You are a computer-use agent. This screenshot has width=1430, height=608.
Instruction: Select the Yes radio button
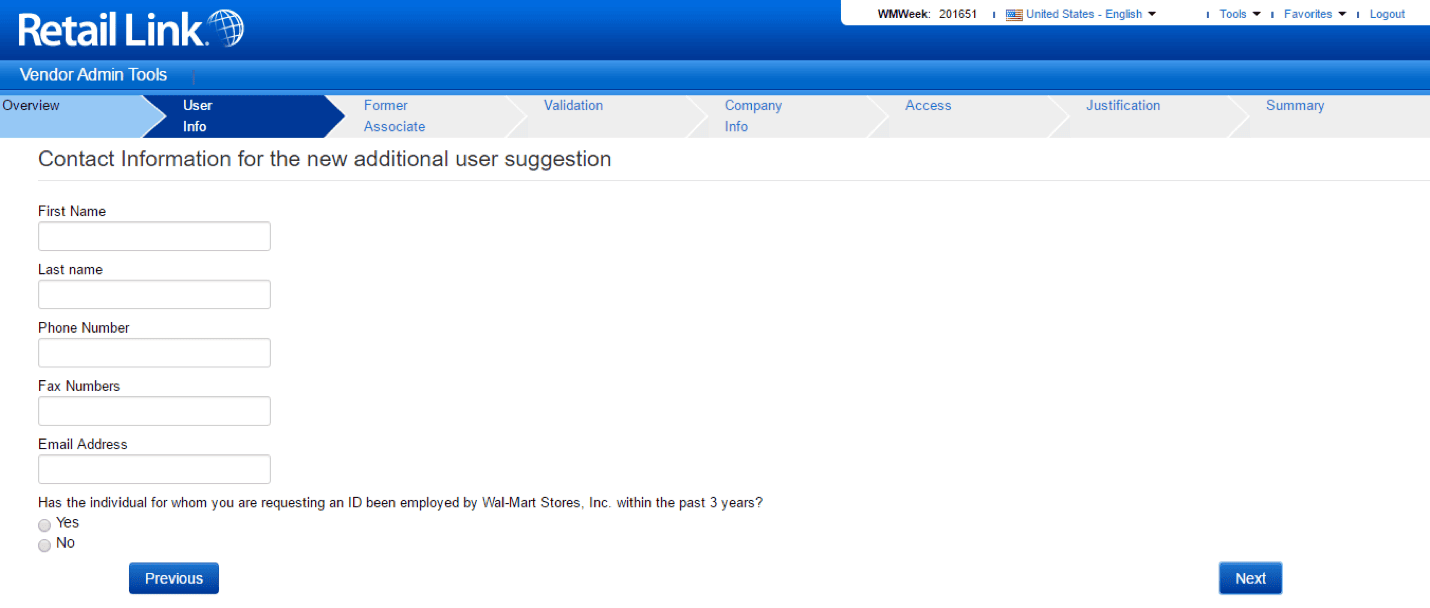(44, 524)
